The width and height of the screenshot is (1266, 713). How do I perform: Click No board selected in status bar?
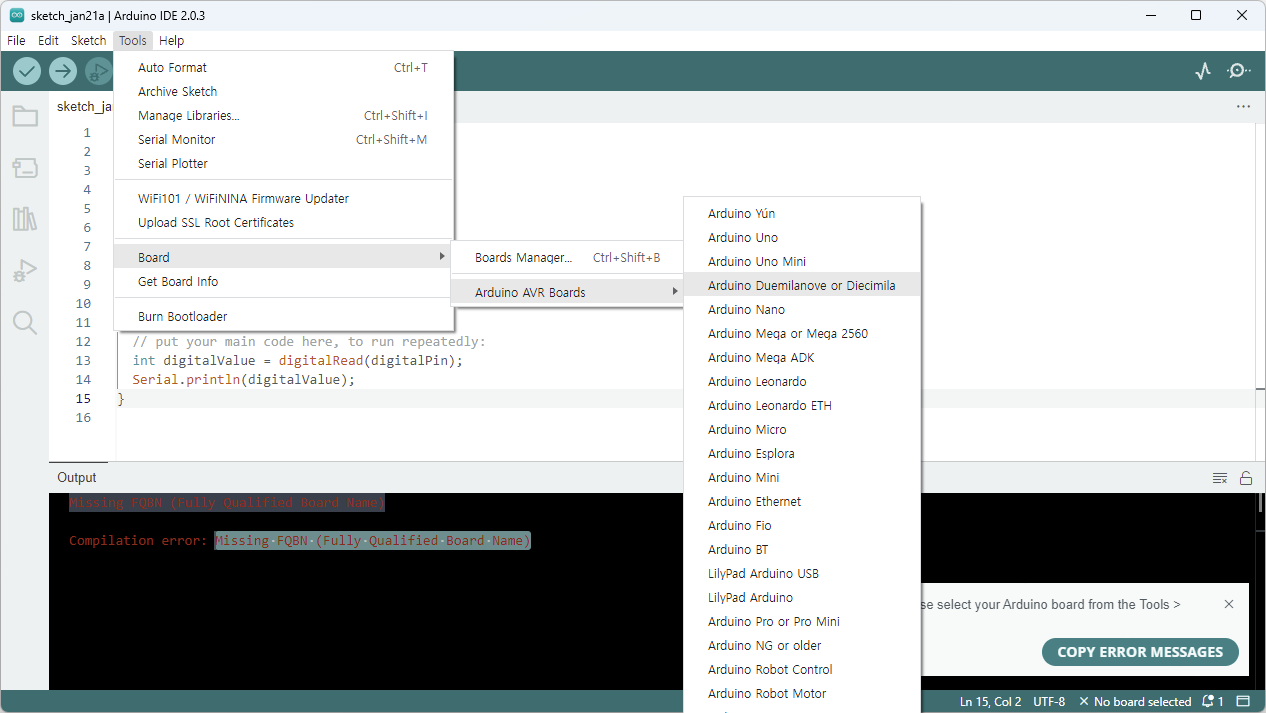point(1135,701)
